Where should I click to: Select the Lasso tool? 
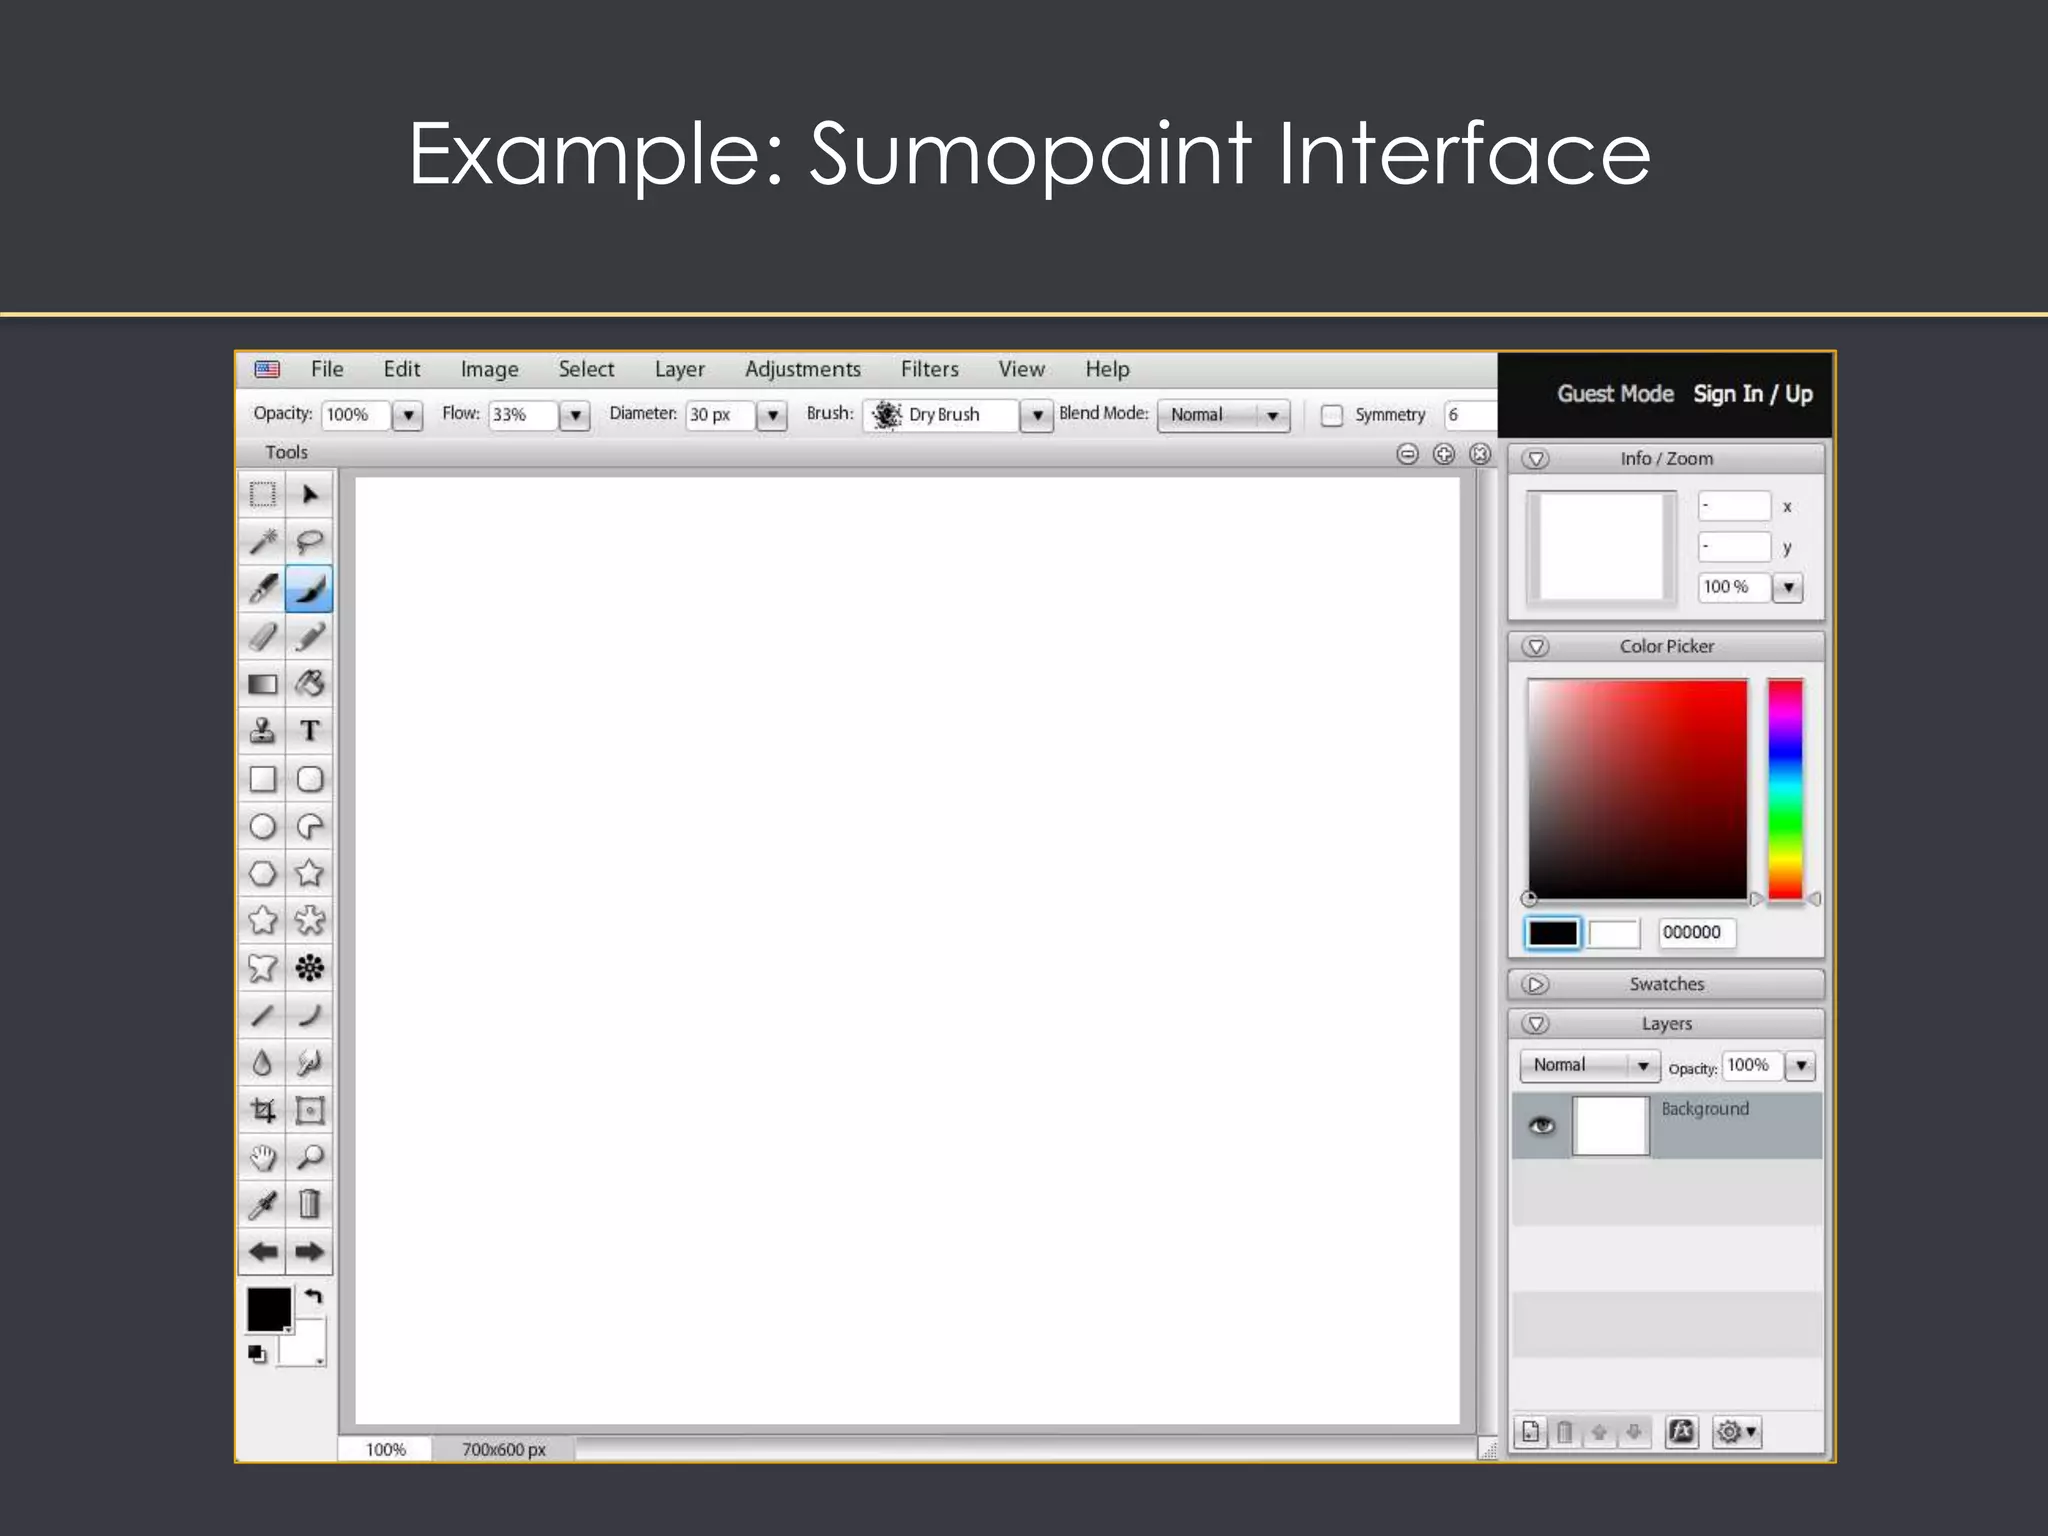click(x=309, y=541)
